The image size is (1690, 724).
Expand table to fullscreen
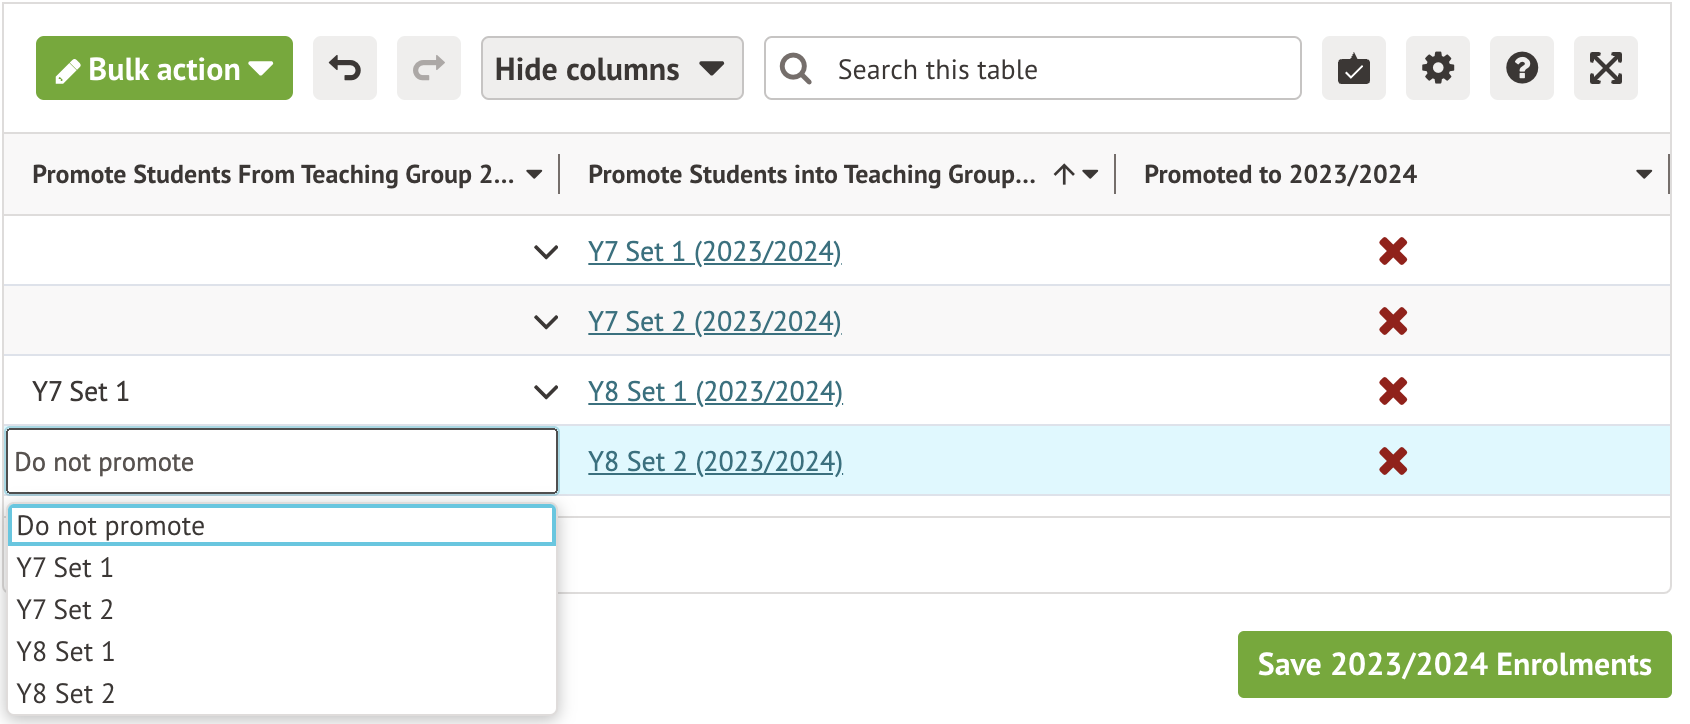coord(1605,69)
